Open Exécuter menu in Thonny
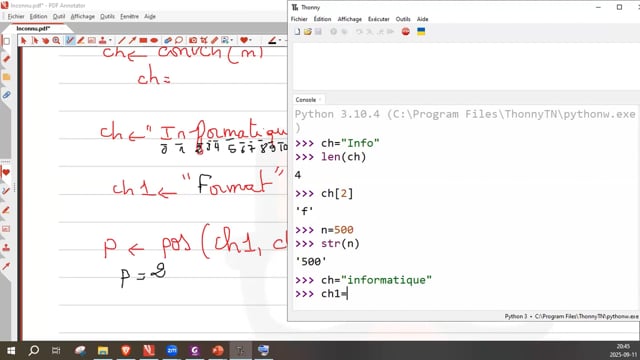Viewport: 640px width, 360px height. 378,19
